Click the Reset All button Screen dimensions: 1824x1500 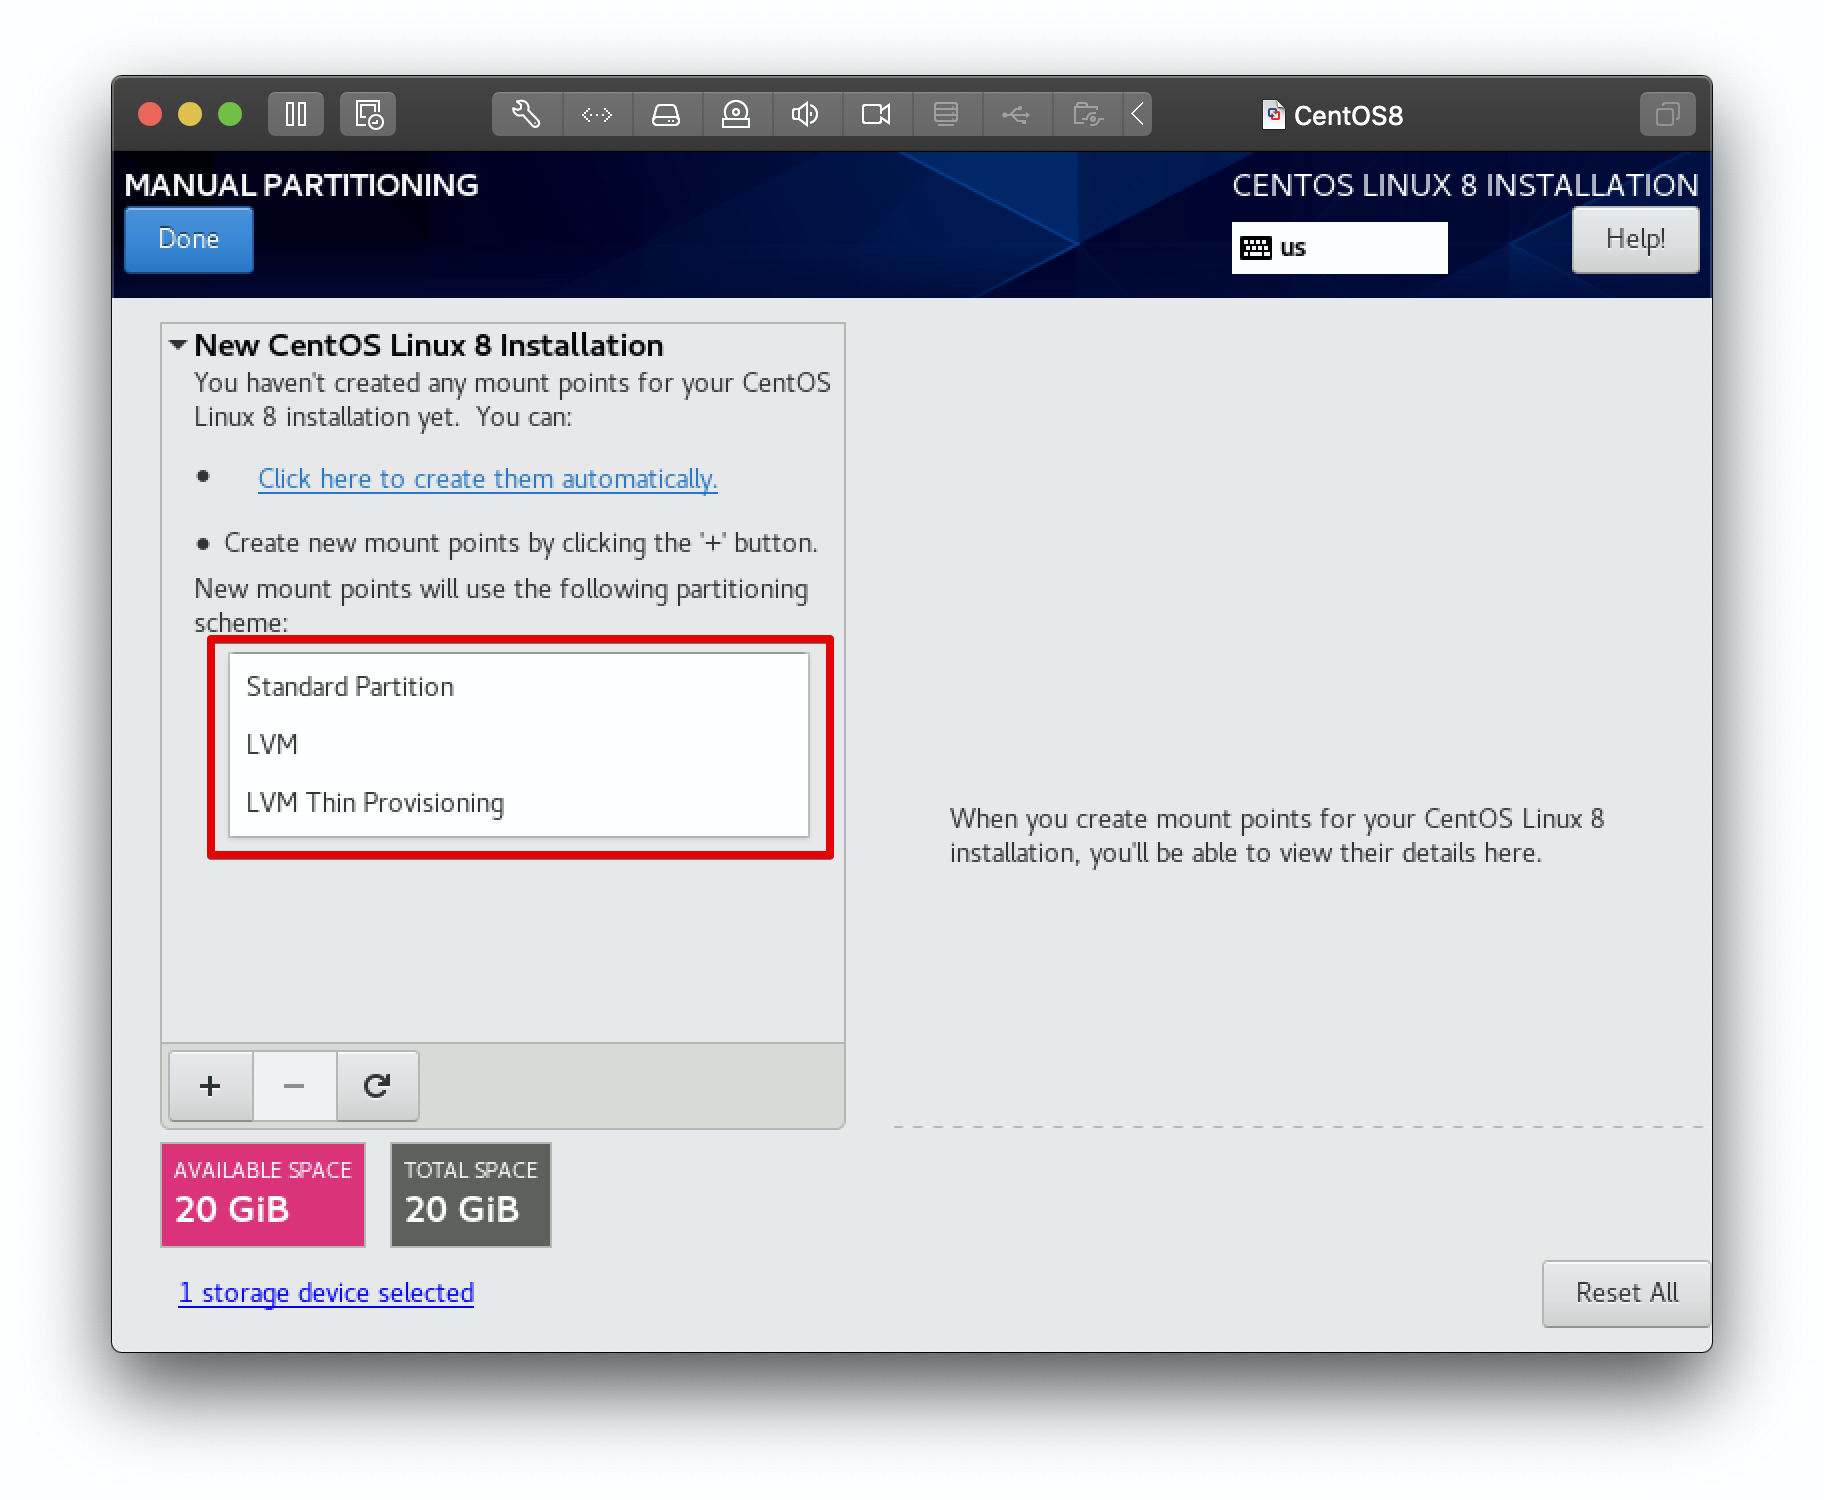[1626, 1294]
